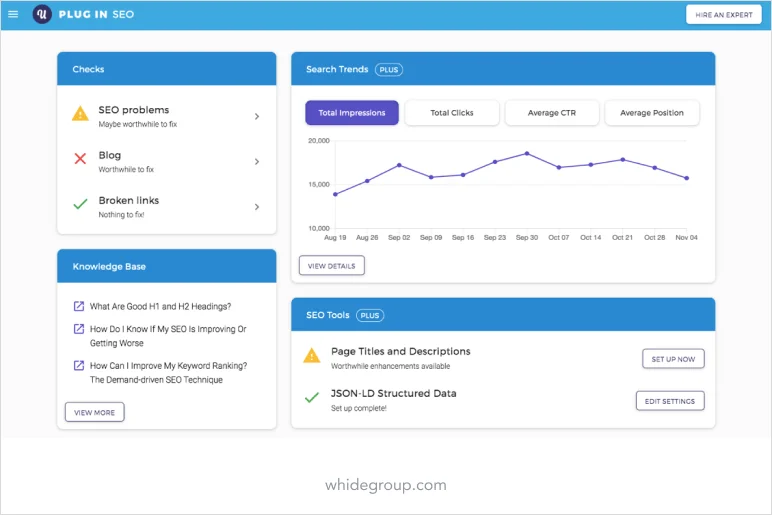Image resolution: width=772 pixels, height=515 pixels.
Task: Click external link icon for H1 and H2 Headings
Action: (79, 306)
